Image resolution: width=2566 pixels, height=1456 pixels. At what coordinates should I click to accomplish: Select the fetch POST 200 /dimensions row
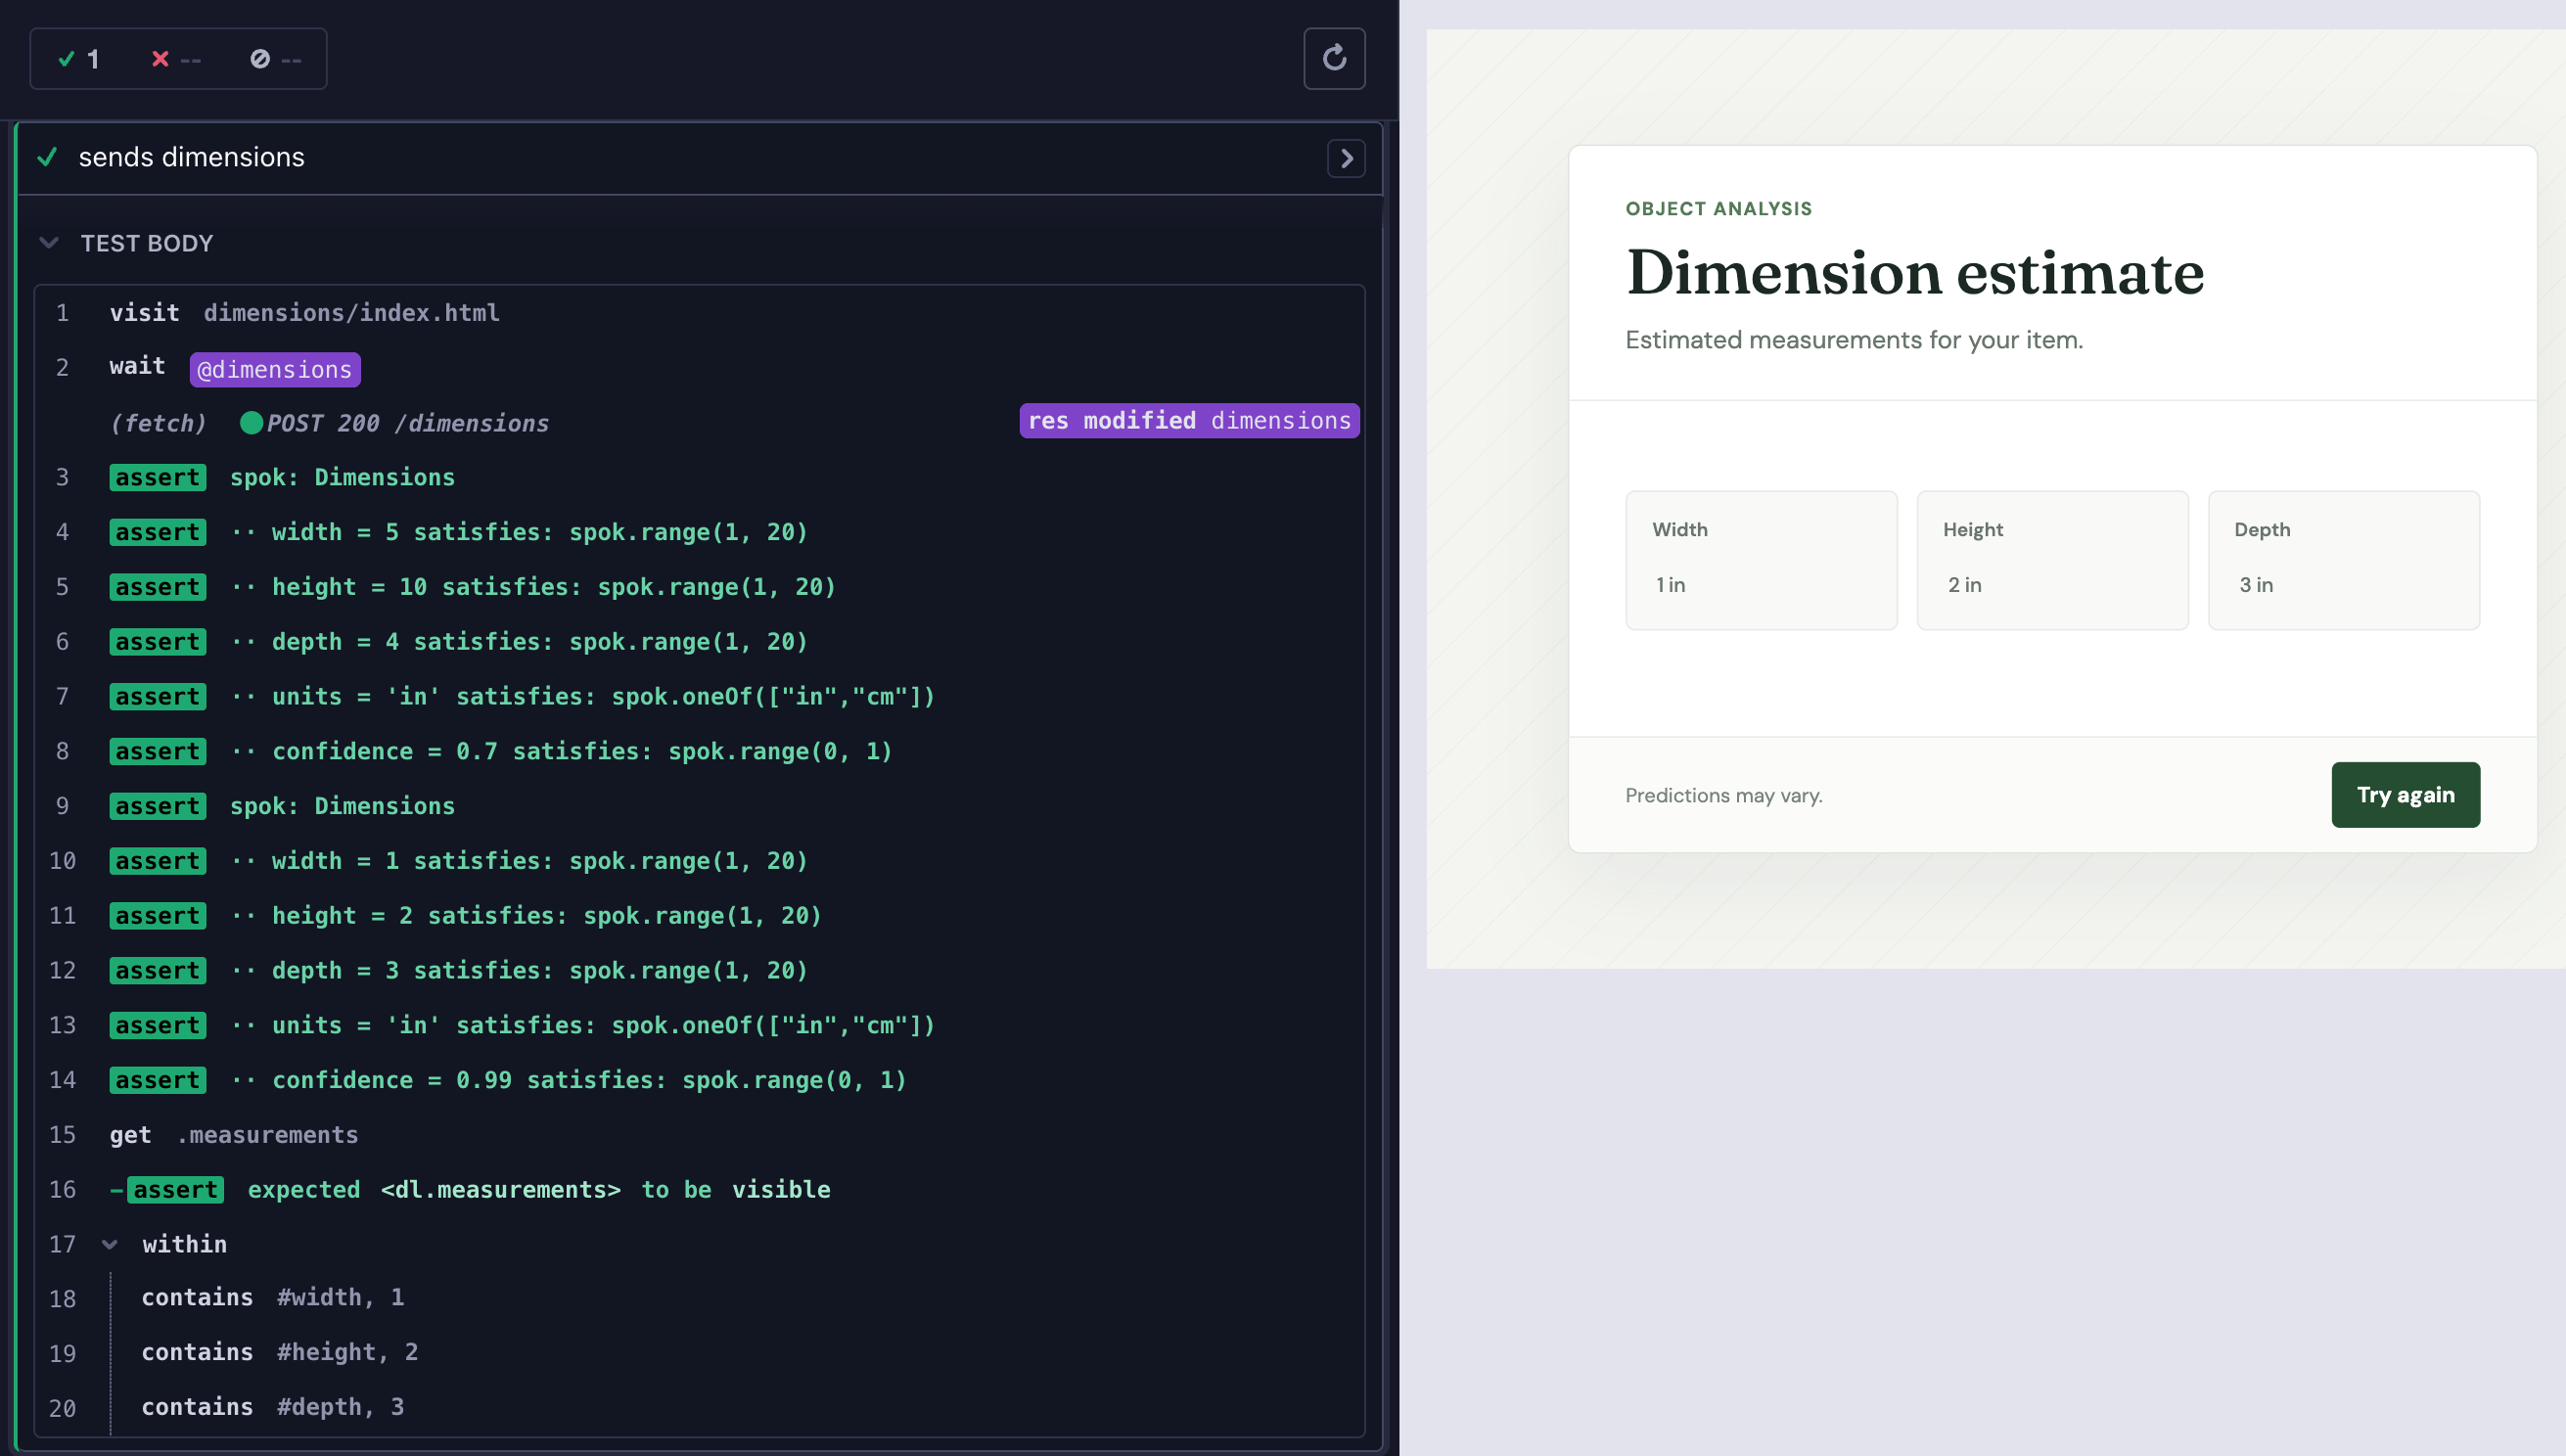coord(699,423)
